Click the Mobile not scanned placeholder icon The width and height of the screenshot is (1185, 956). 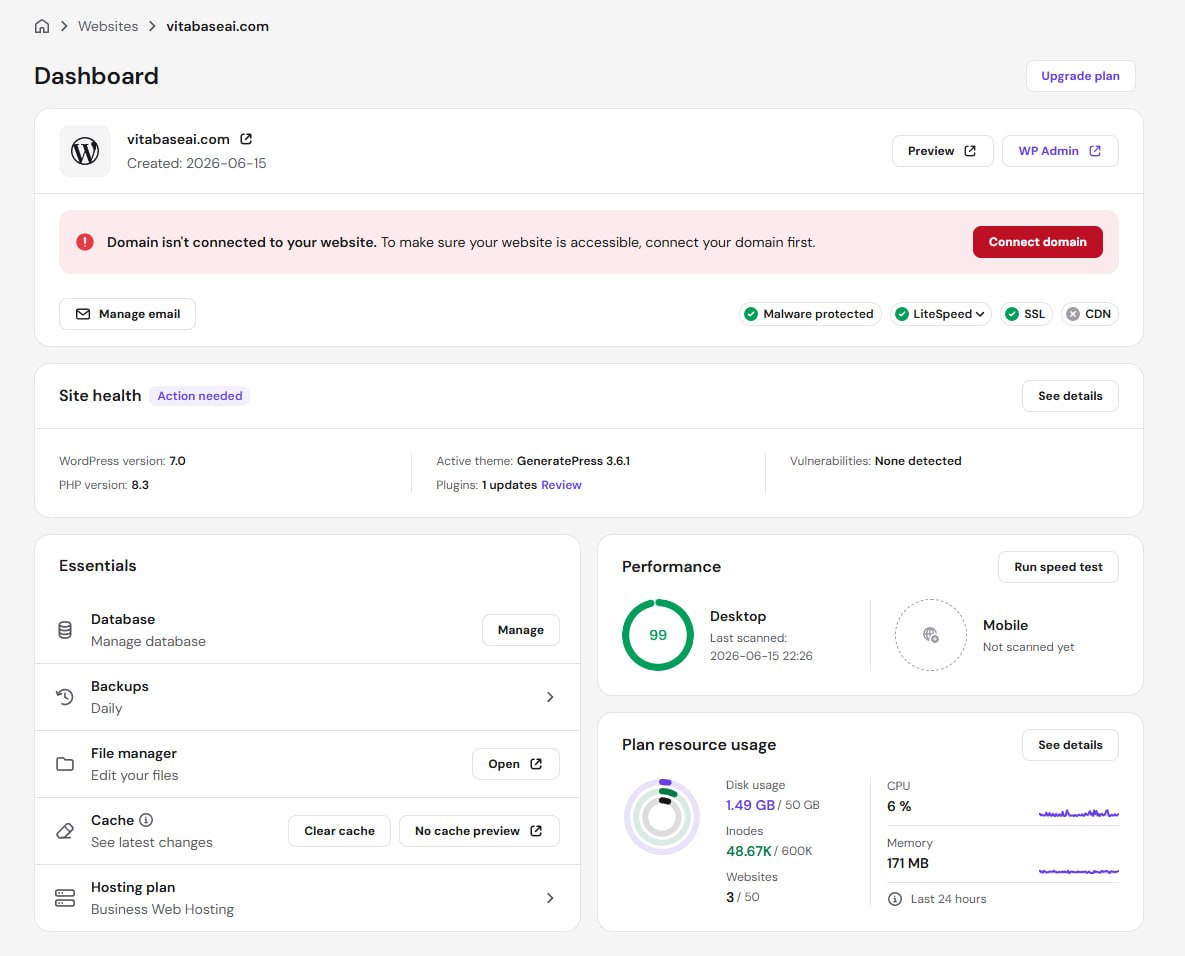930,635
